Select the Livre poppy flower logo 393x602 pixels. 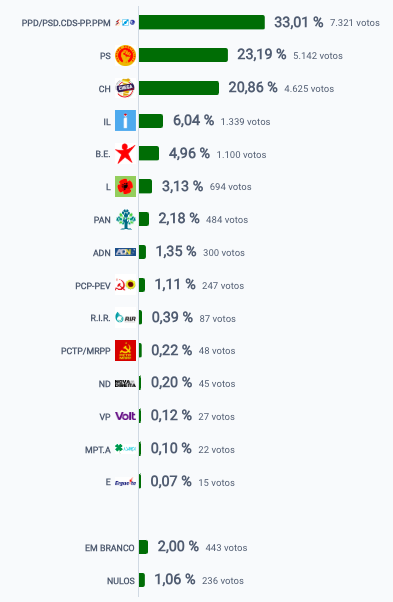click(125, 187)
